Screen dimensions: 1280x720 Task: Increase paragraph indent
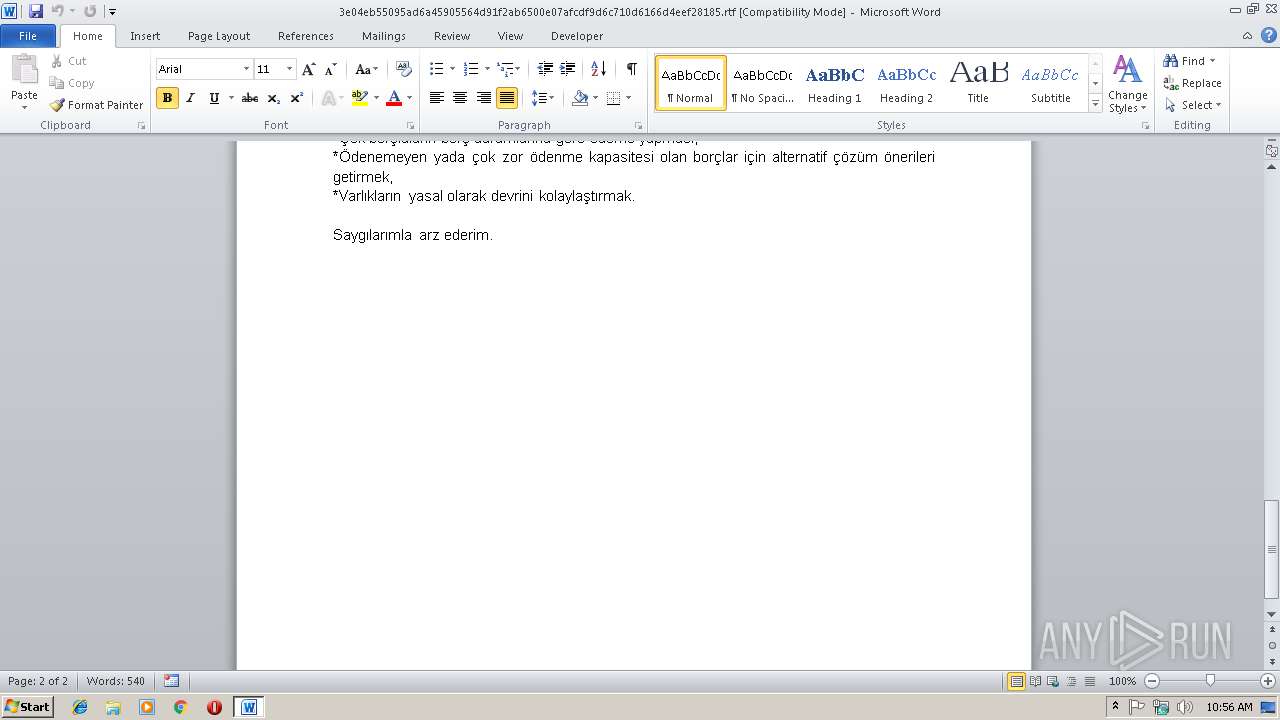(x=568, y=69)
